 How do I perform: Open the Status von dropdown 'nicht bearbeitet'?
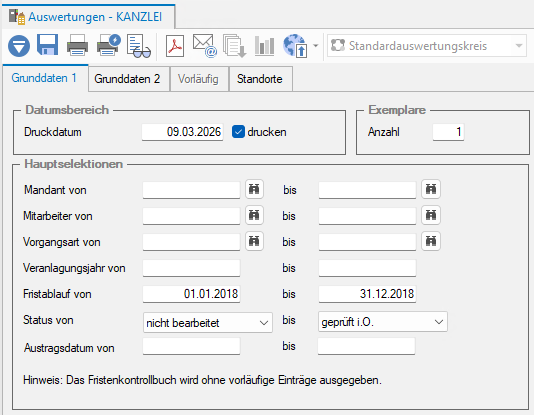click(208, 322)
